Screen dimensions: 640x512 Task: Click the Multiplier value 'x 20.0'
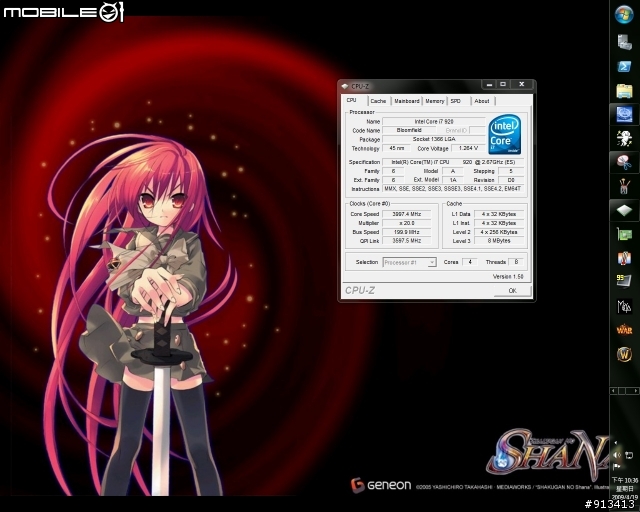coord(407,223)
